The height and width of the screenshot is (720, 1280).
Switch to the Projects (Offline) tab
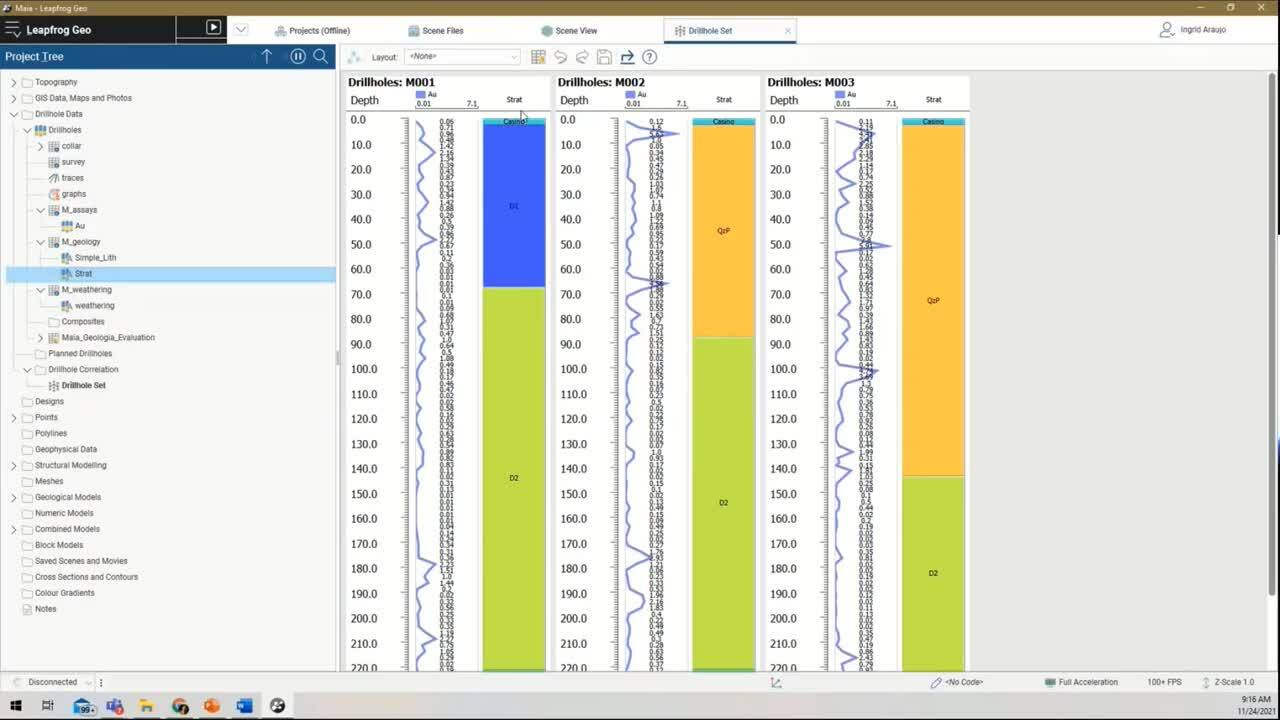(x=311, y=31)
